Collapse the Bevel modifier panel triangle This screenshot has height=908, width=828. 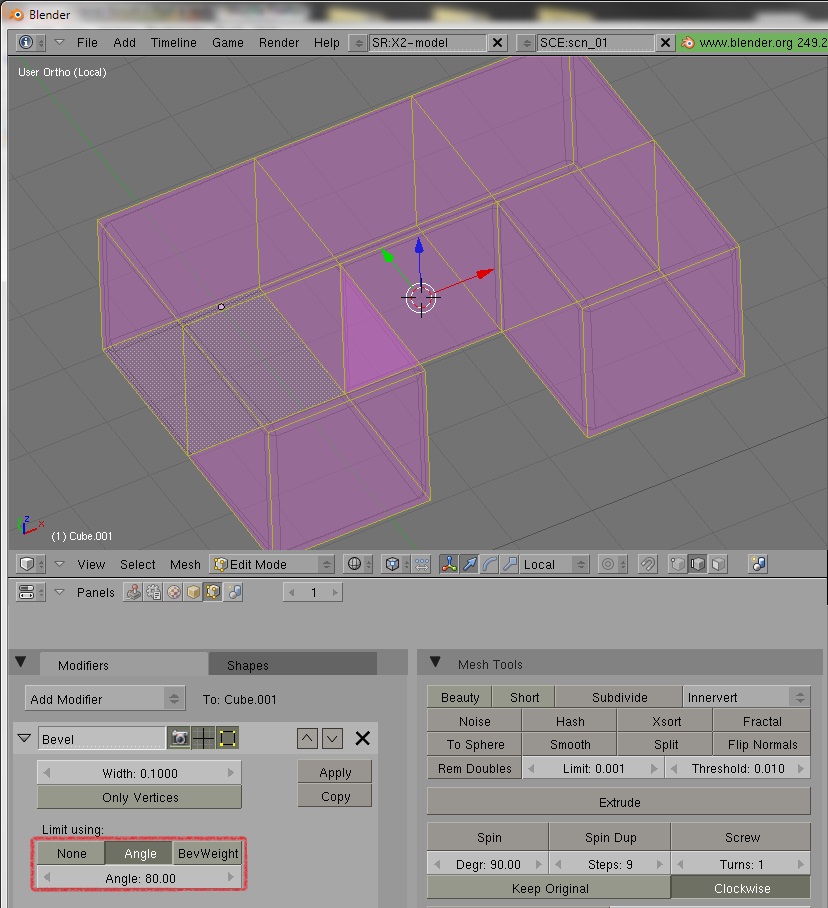[x=26, y=739]
